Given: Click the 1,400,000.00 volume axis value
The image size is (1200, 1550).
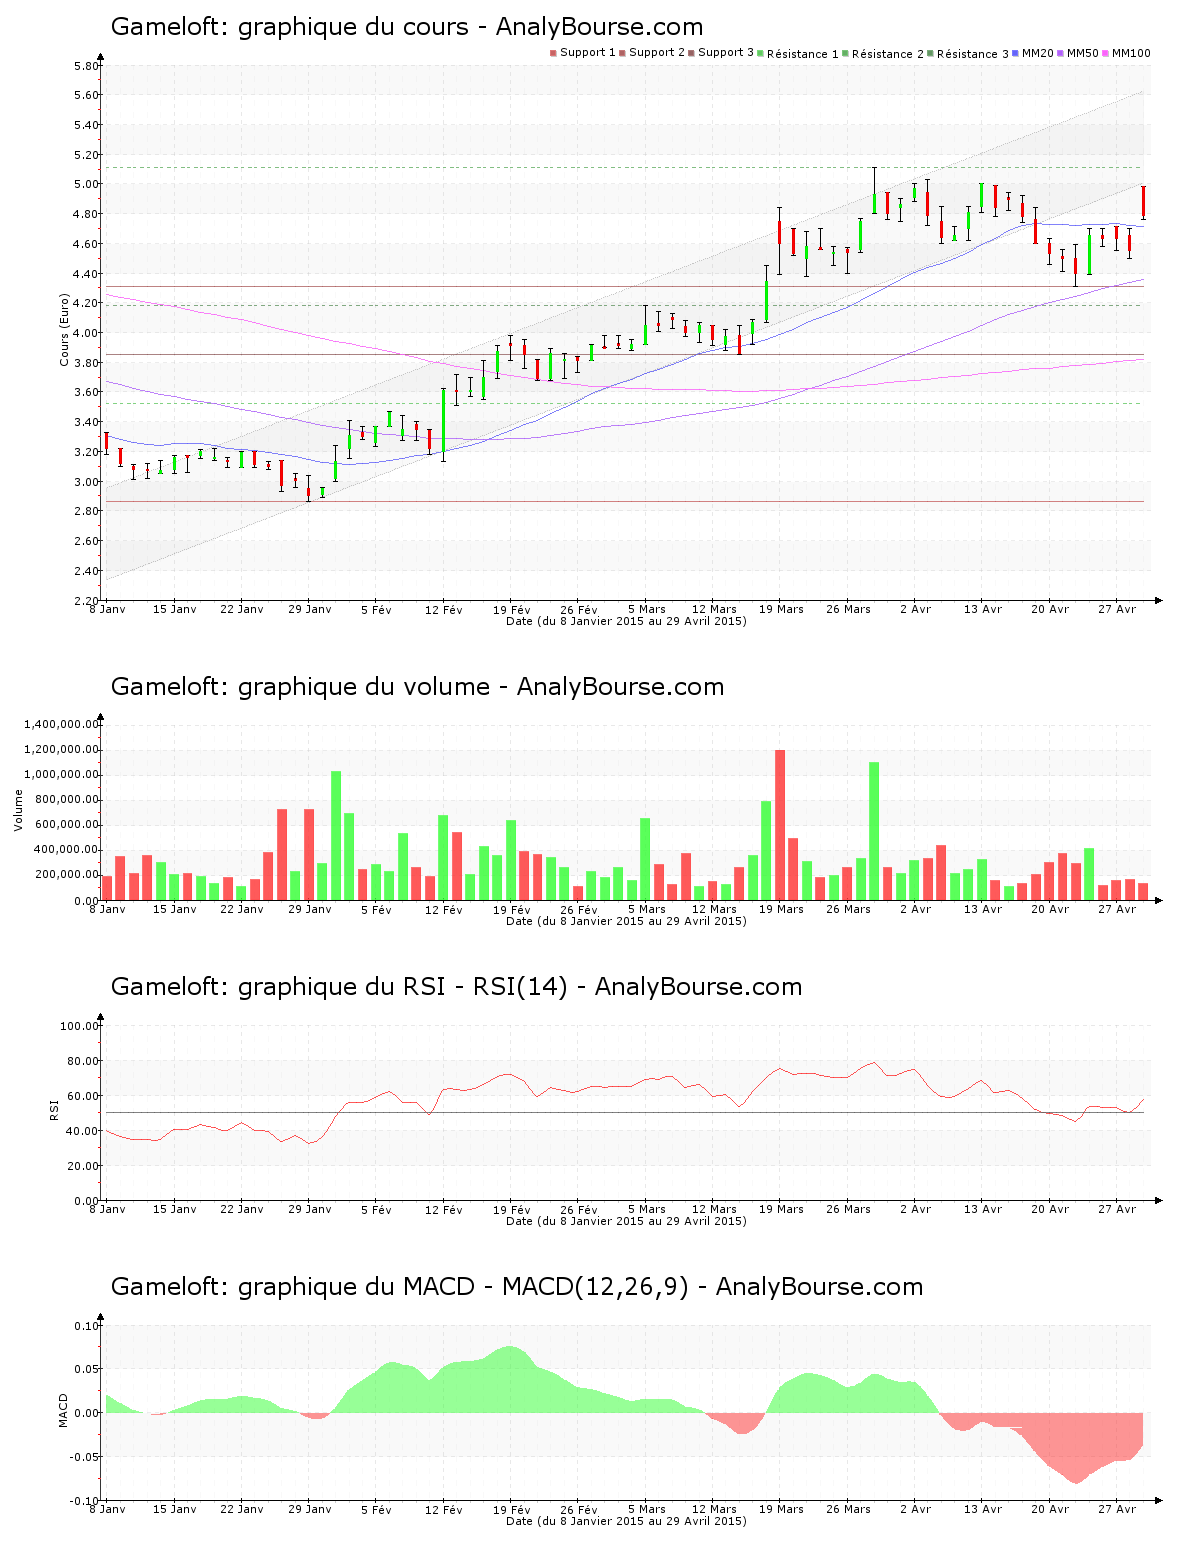Looking at the screenshot, I should point(60,724).
